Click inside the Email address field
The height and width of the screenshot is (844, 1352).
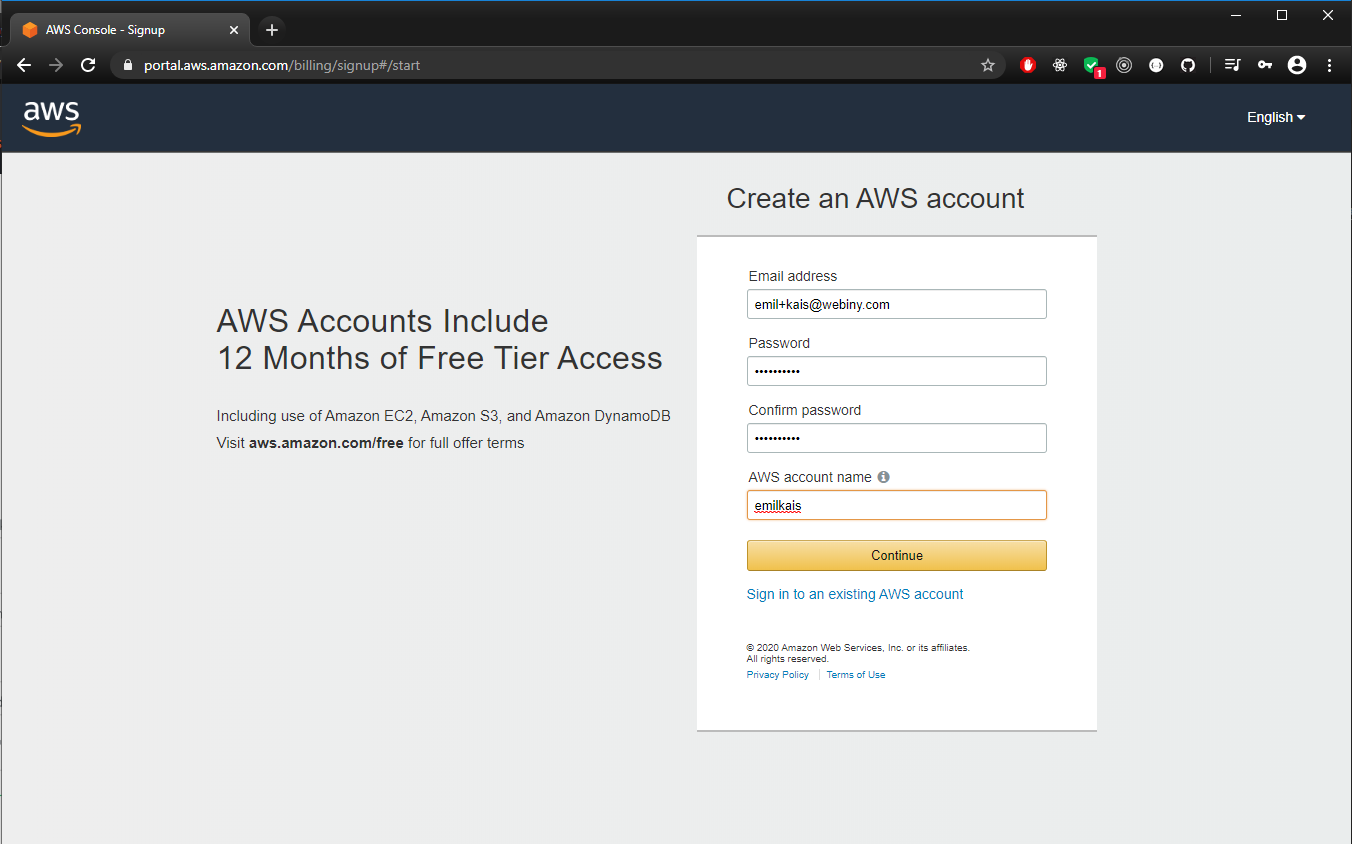(896, 304)
